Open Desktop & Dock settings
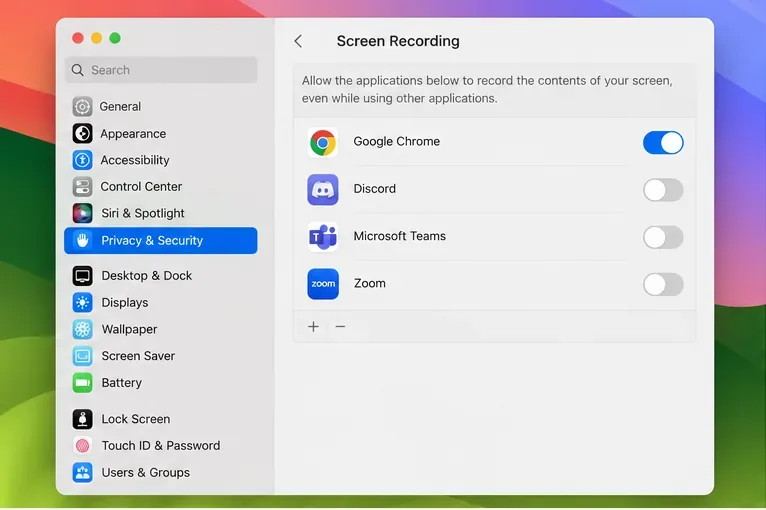The width and height of the screenshot is (766, 510). (x=161, y=276)
